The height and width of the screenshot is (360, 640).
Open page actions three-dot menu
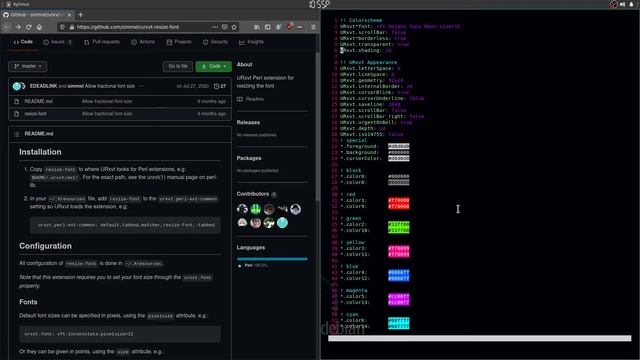[x=215, y=27]
